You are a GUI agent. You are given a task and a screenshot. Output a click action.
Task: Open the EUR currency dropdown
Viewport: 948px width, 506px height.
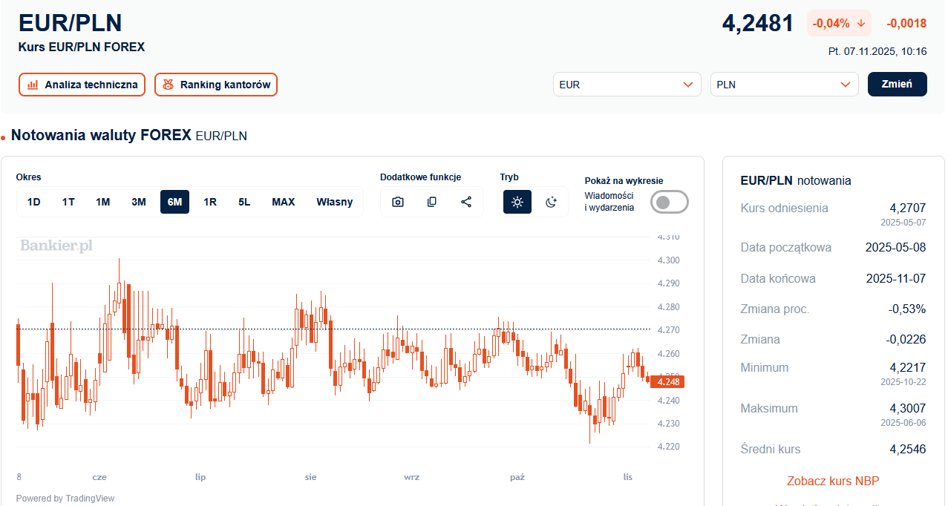tap(627, 85)
